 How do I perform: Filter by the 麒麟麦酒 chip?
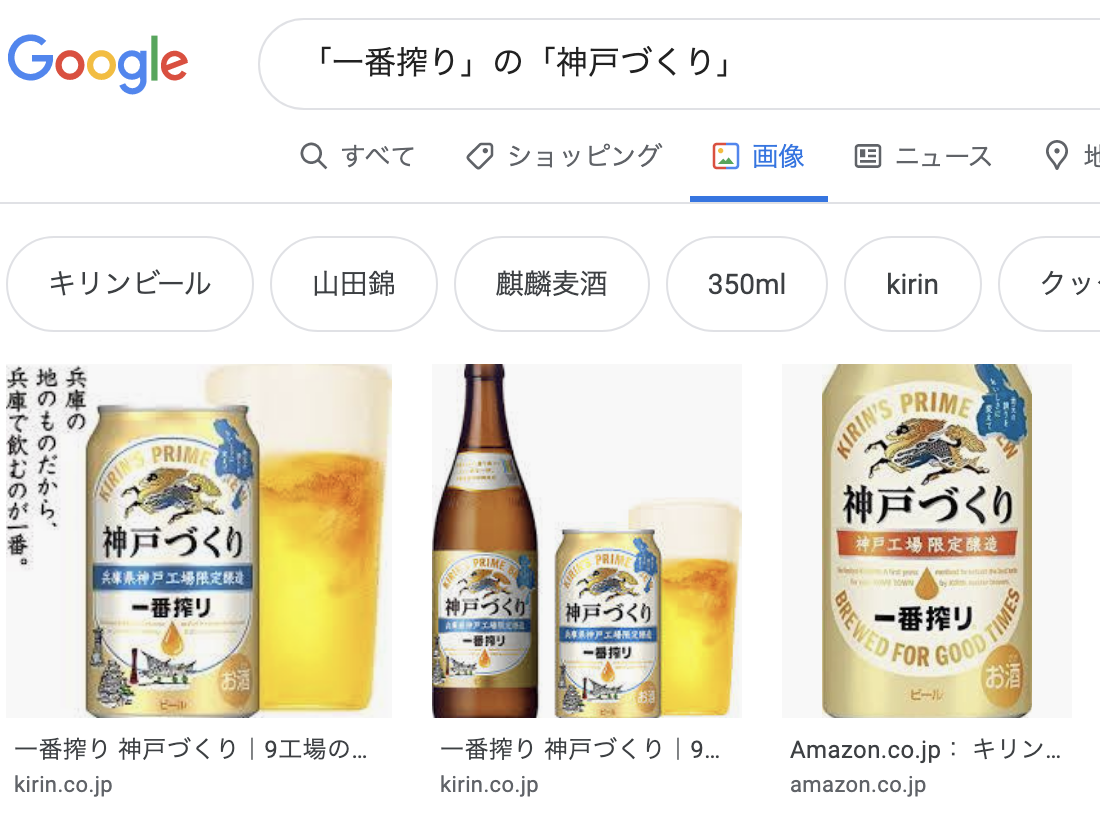pos(551,284)
